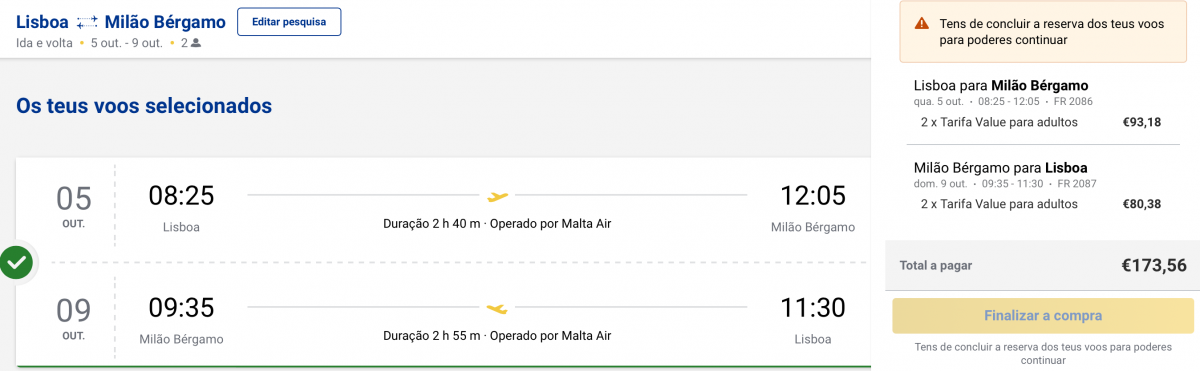This screenshot has width=1200, height=371.
Task: Click the €93,18 outbound fare line
Action: click(1041, 122)
